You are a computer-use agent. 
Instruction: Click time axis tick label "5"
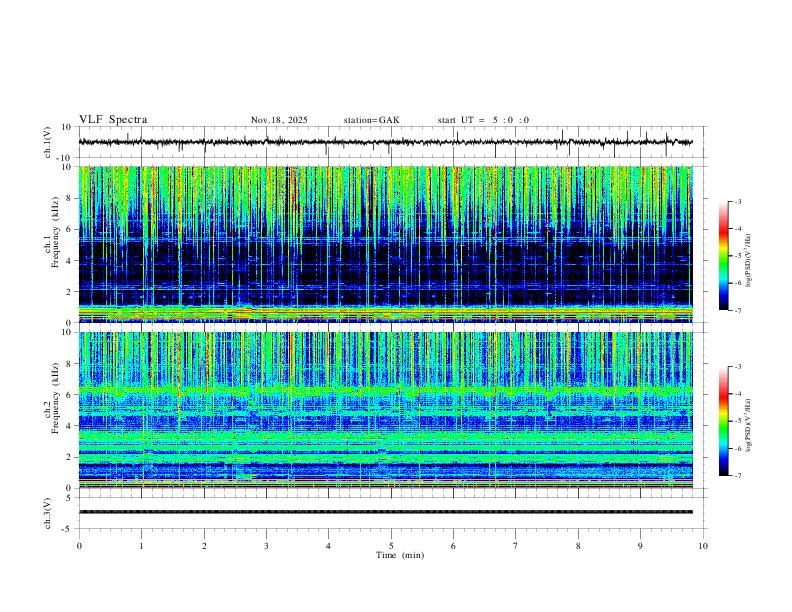[x=391, y=546]
